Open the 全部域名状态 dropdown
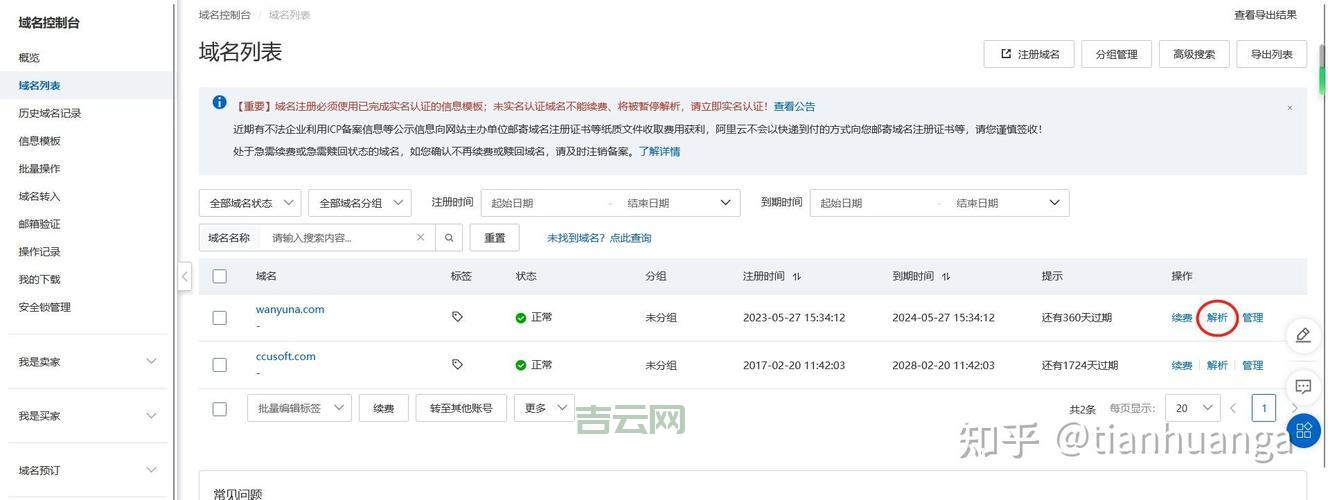The image size is (1328, 500). [250, 203]
